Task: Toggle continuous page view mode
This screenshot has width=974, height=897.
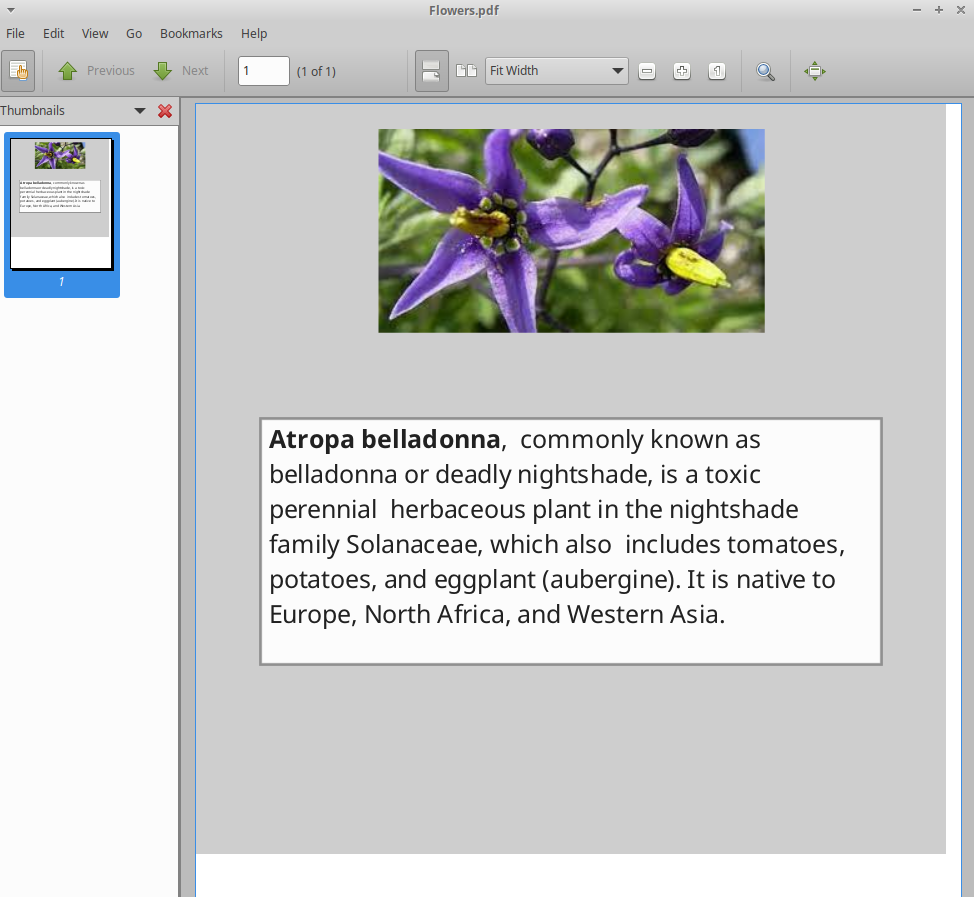Action: (x=431, y=71)
